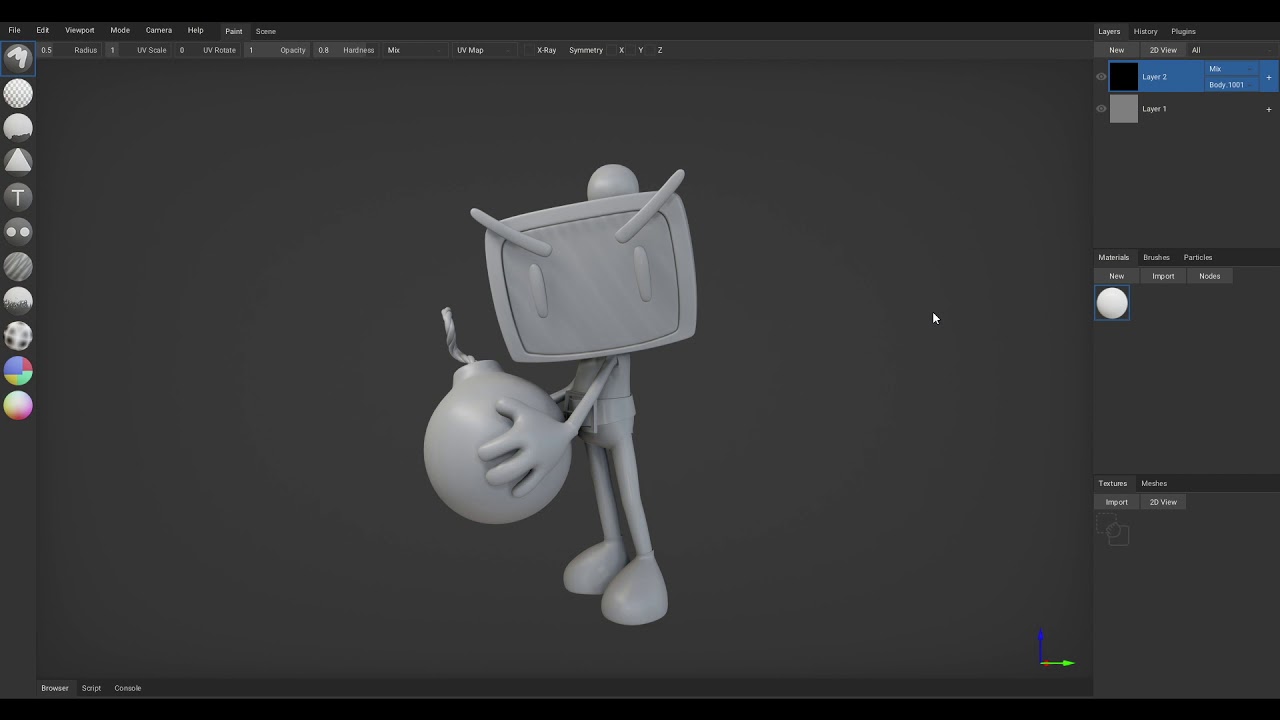Image resolution: width=1280 pixels, height=720 pixels.
Task: Open the Viewport menu
Action: tap(80, 30)
